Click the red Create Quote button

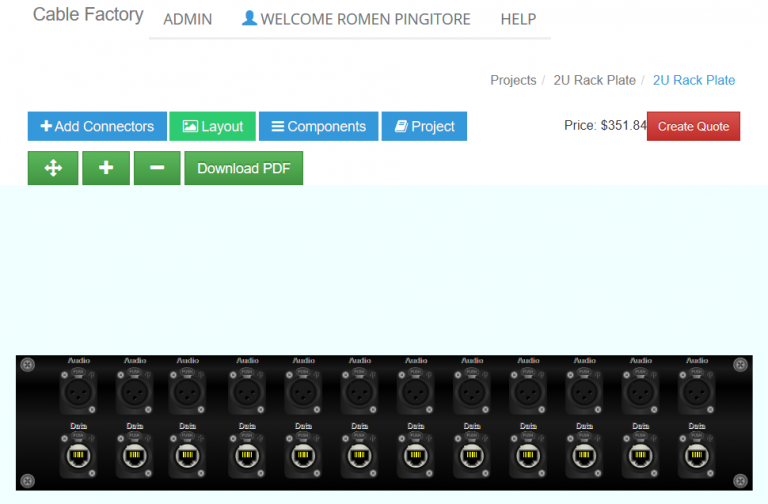coord(693,126)
